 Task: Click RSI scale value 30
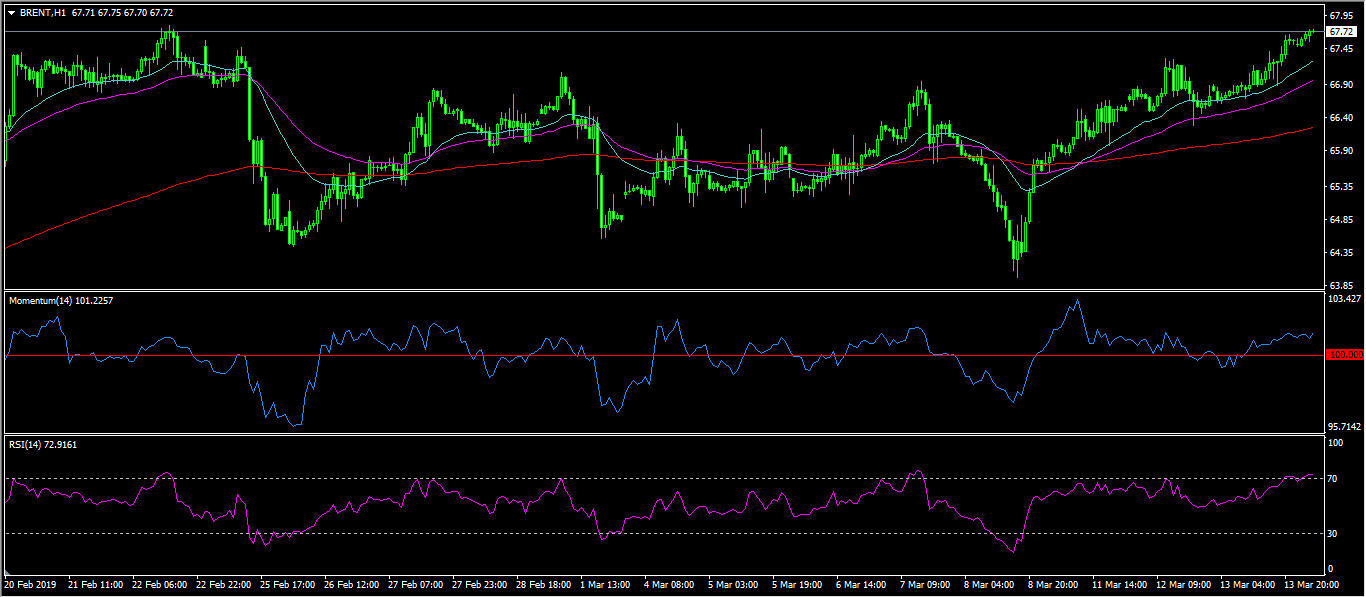1332,533
